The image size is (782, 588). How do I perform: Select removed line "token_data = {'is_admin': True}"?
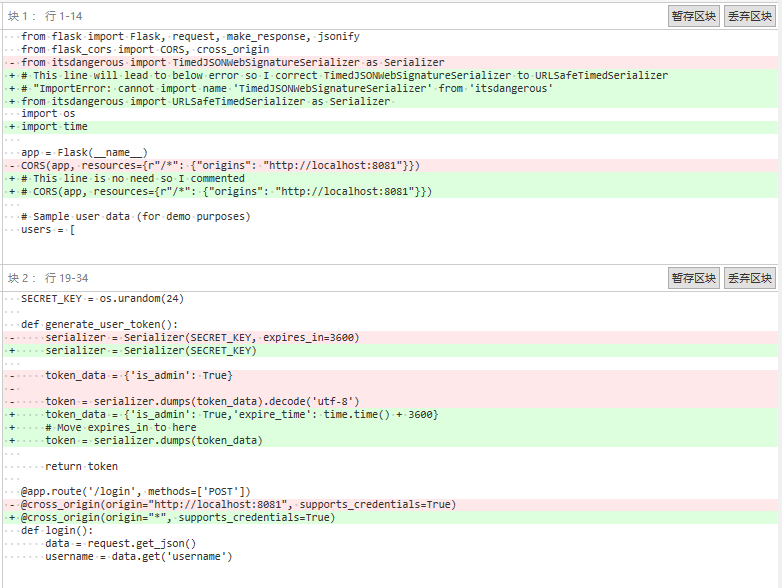click(x=391, y=376)
